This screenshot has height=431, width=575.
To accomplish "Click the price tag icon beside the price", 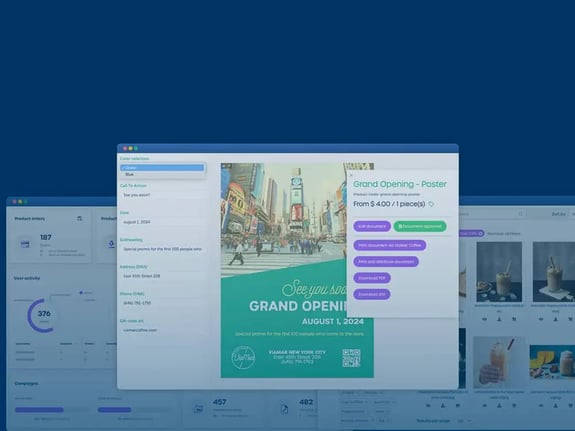I will (x=431, y=204).
